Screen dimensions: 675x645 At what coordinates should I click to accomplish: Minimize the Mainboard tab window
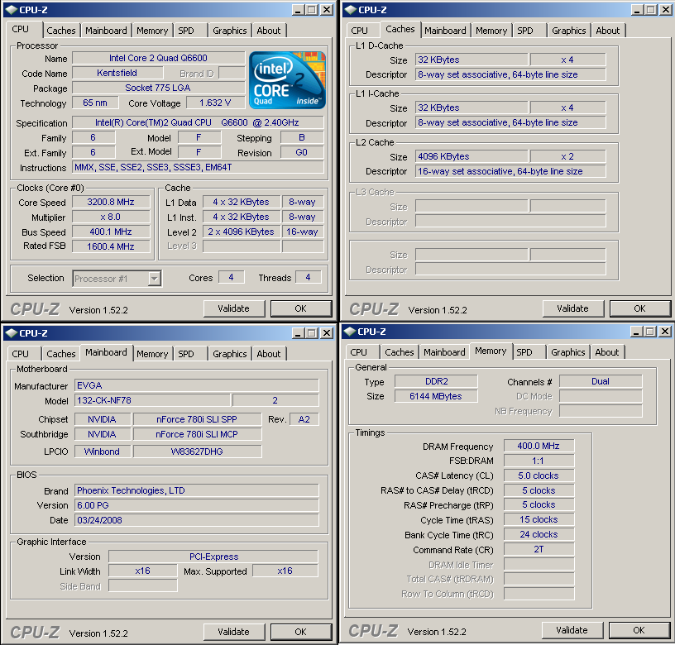click(298, 333)
